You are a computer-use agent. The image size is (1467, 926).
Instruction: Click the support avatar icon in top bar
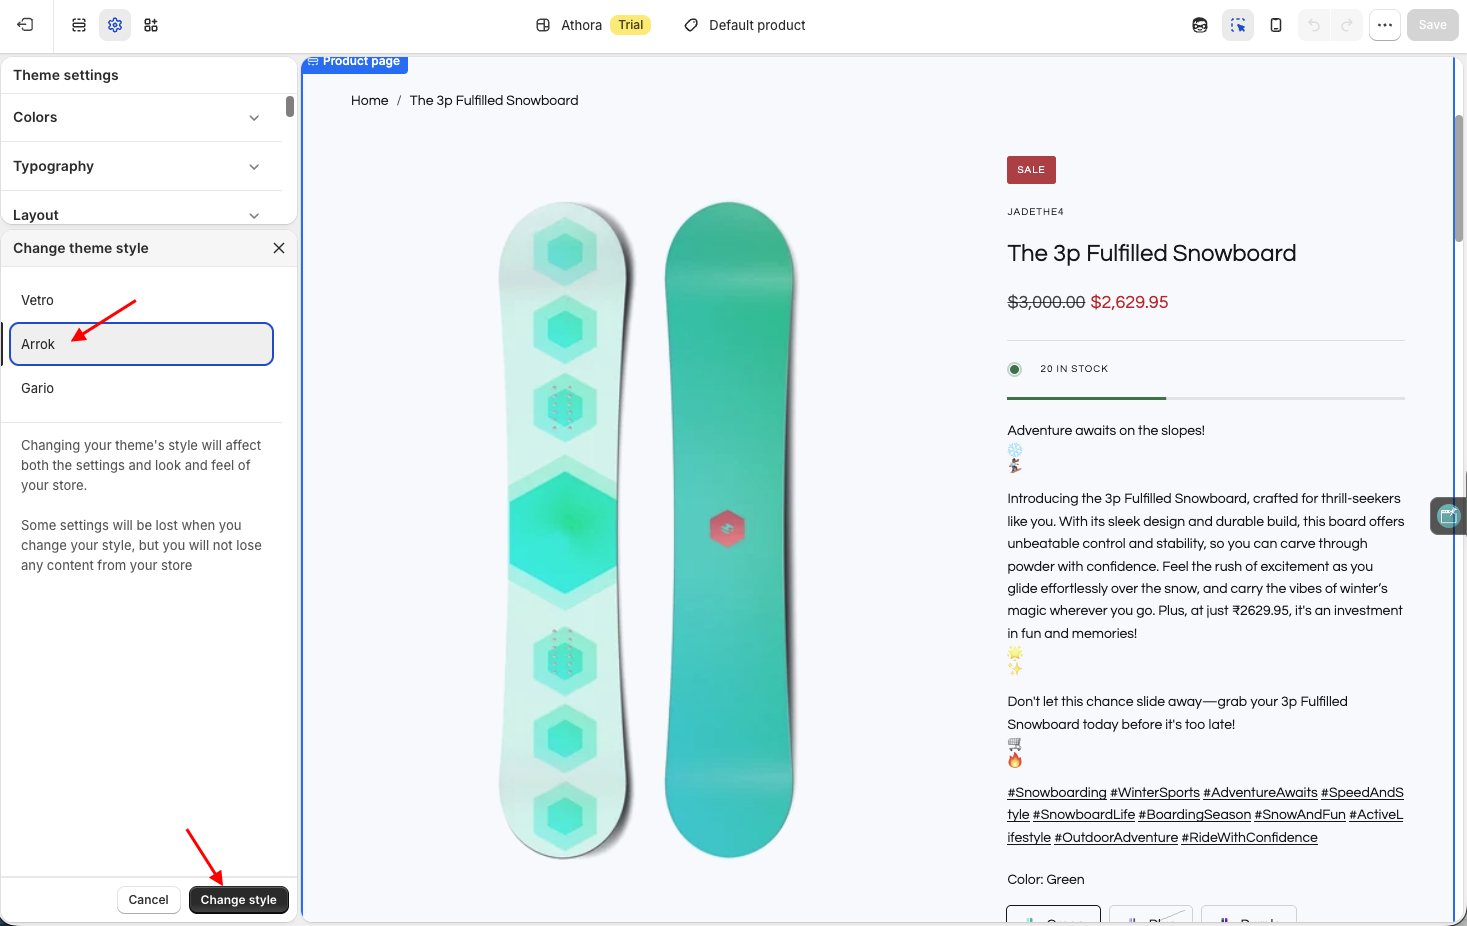tap(1200, 25)
